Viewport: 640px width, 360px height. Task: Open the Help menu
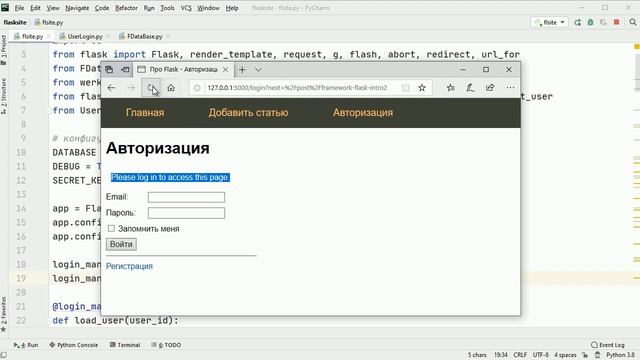tap(232, 8)
